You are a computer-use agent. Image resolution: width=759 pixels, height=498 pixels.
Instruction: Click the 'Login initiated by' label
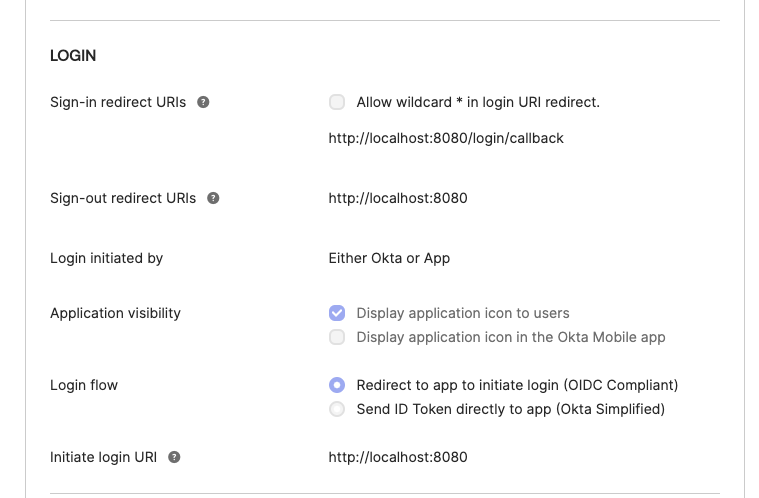pos(106,258)
